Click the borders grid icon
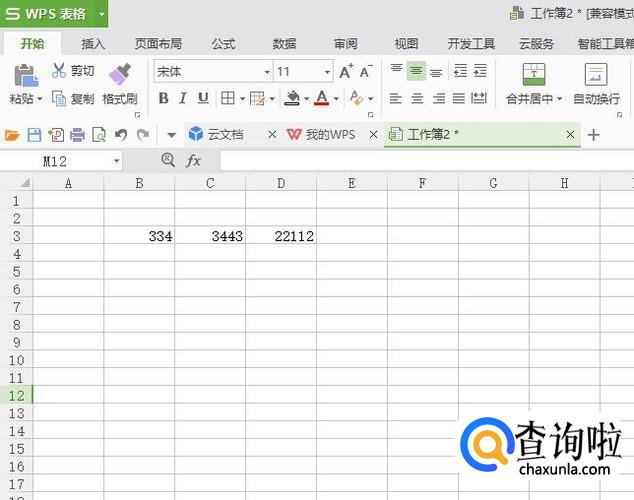The width and height of the screenshot is (634, 500). (228, 98)
